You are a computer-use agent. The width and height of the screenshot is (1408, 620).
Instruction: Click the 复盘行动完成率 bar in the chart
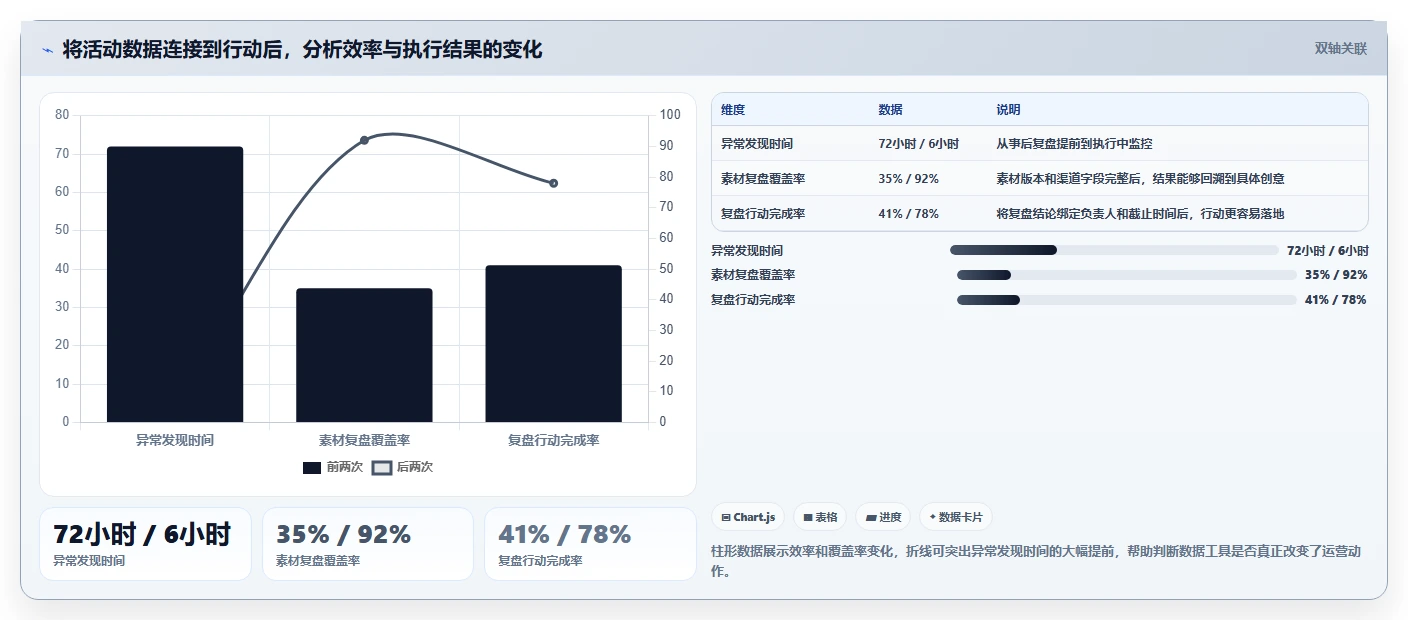553,344
